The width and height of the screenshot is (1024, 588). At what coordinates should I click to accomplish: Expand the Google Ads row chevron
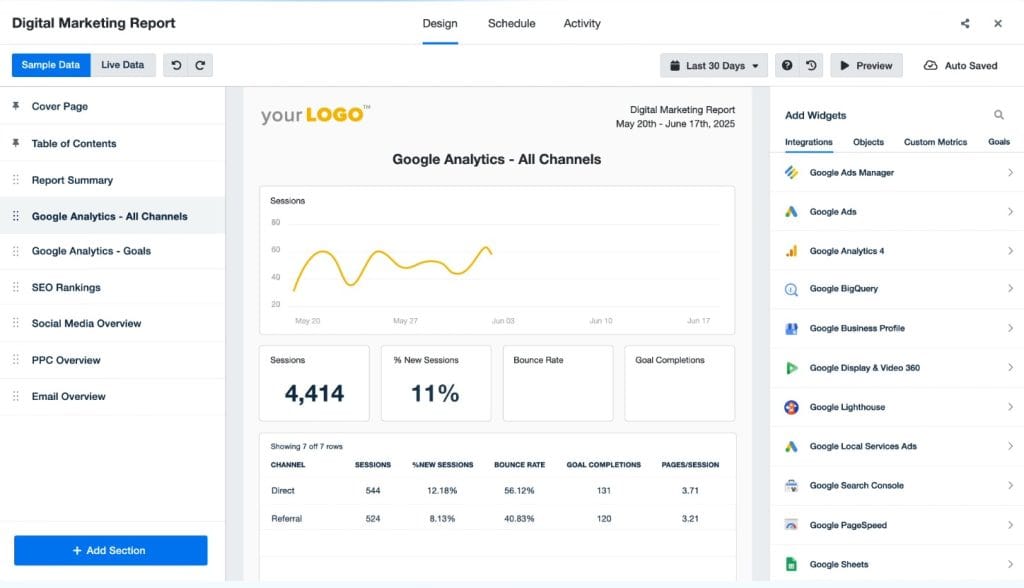[x=1010, y=212]
